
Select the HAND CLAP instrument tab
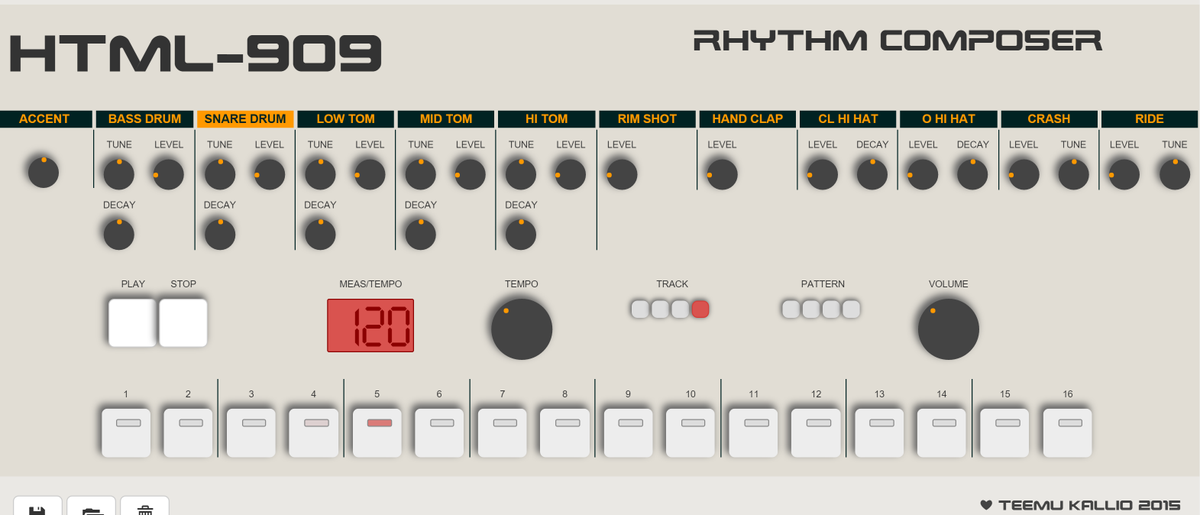[747, 118]
